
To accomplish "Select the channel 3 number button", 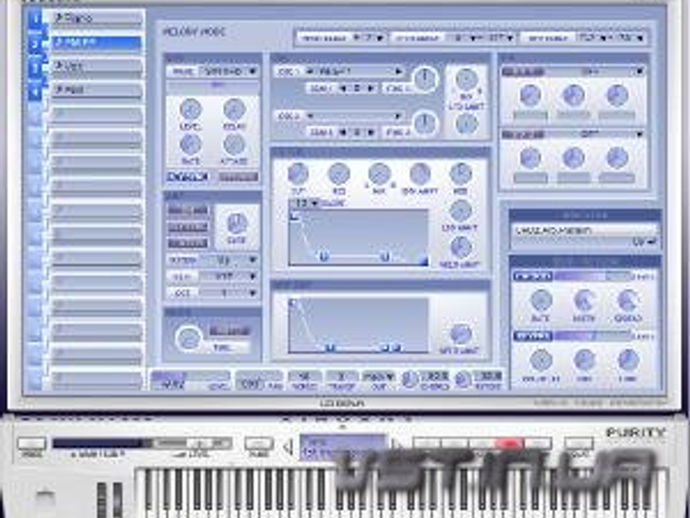I will point(36,68).
